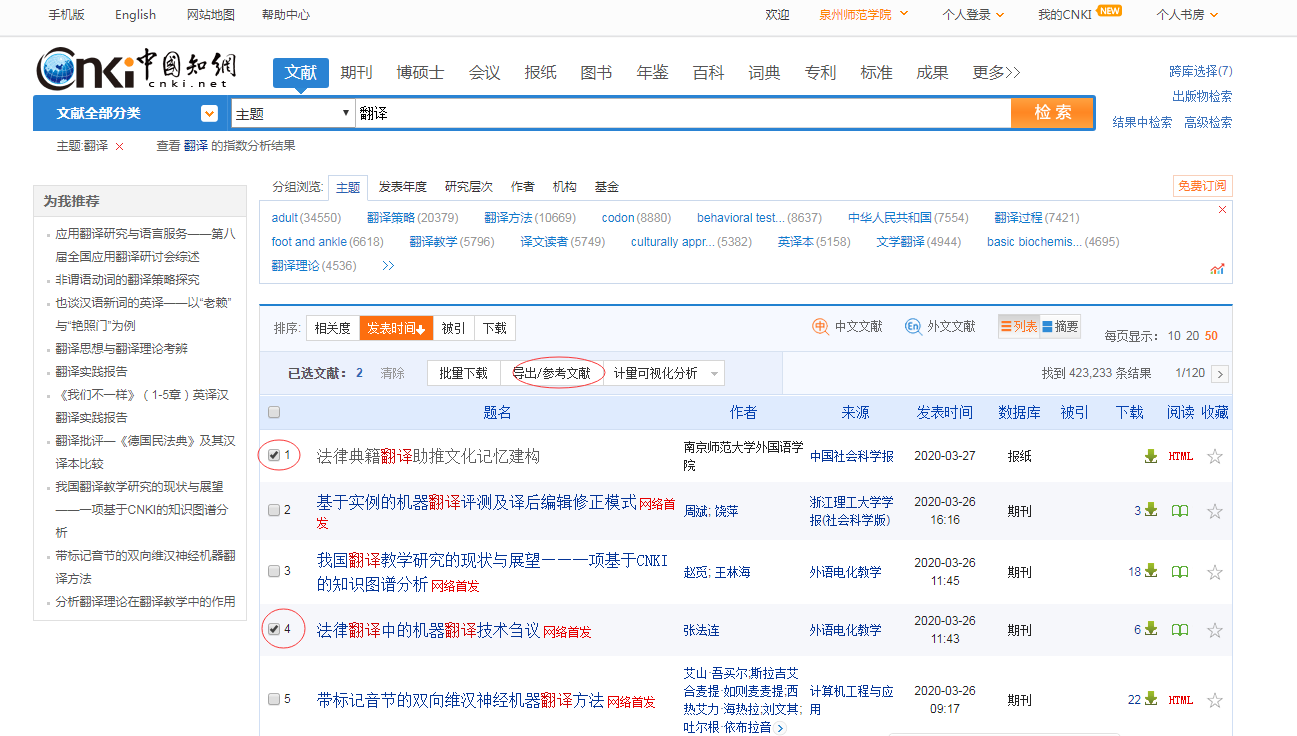Open the chart visualization icon in group panel

click(x=1217, y=268)
